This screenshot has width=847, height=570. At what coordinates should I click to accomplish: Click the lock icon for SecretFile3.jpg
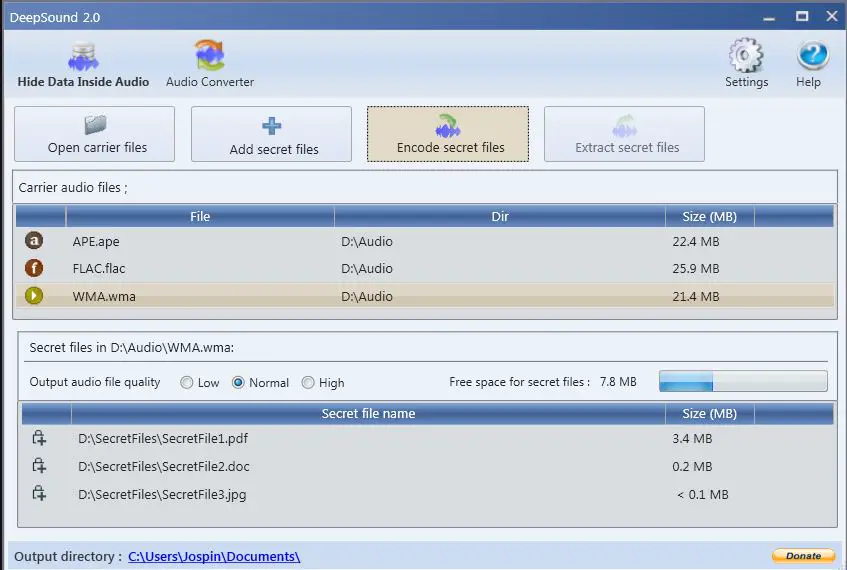coord(39,493)
